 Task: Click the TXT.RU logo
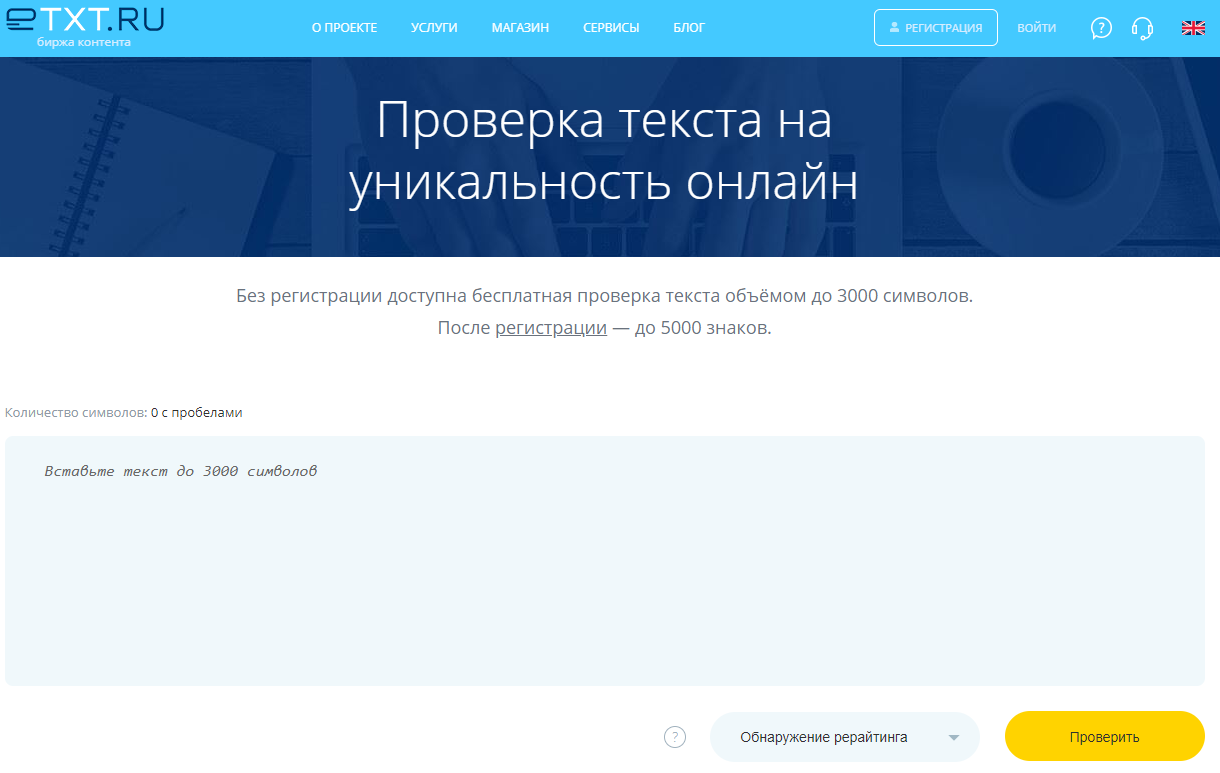(85, 20)
